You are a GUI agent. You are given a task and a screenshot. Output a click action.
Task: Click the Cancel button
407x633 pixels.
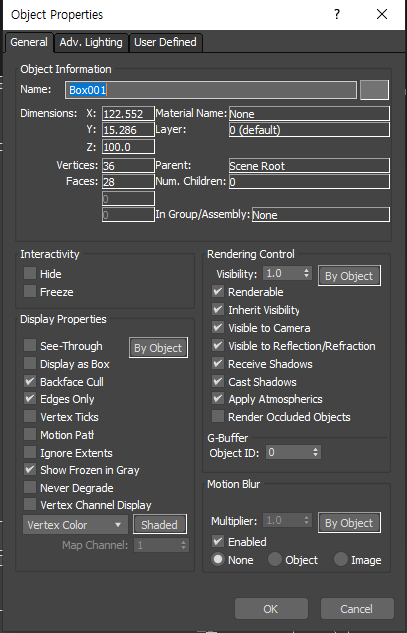point(357,609)
